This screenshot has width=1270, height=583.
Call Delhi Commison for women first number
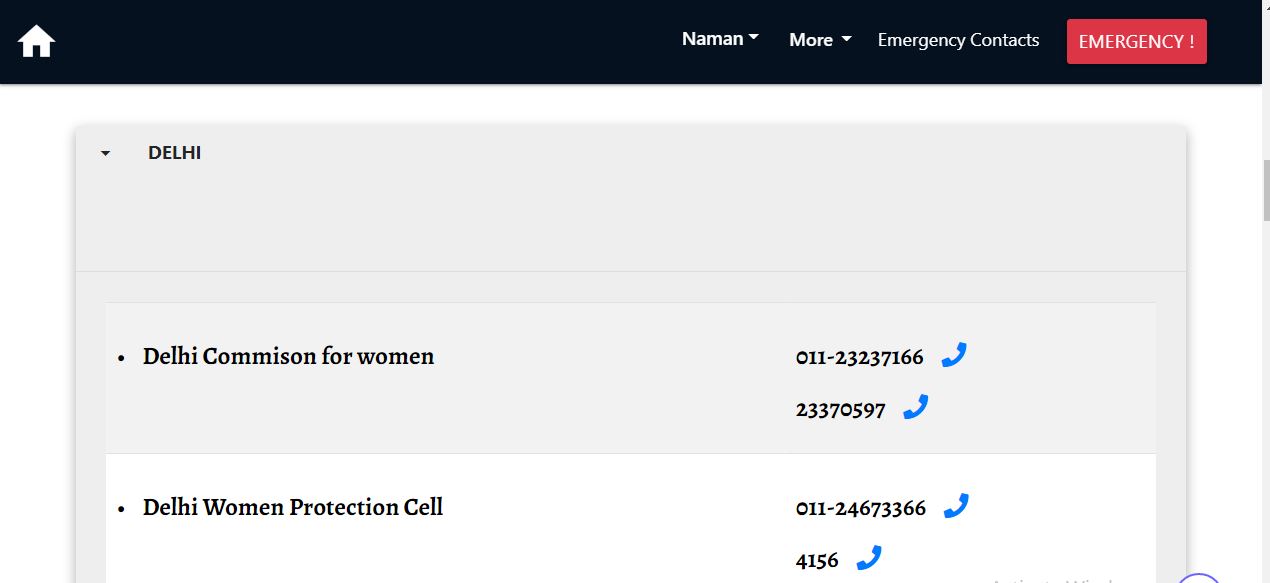tap(954, 354)
